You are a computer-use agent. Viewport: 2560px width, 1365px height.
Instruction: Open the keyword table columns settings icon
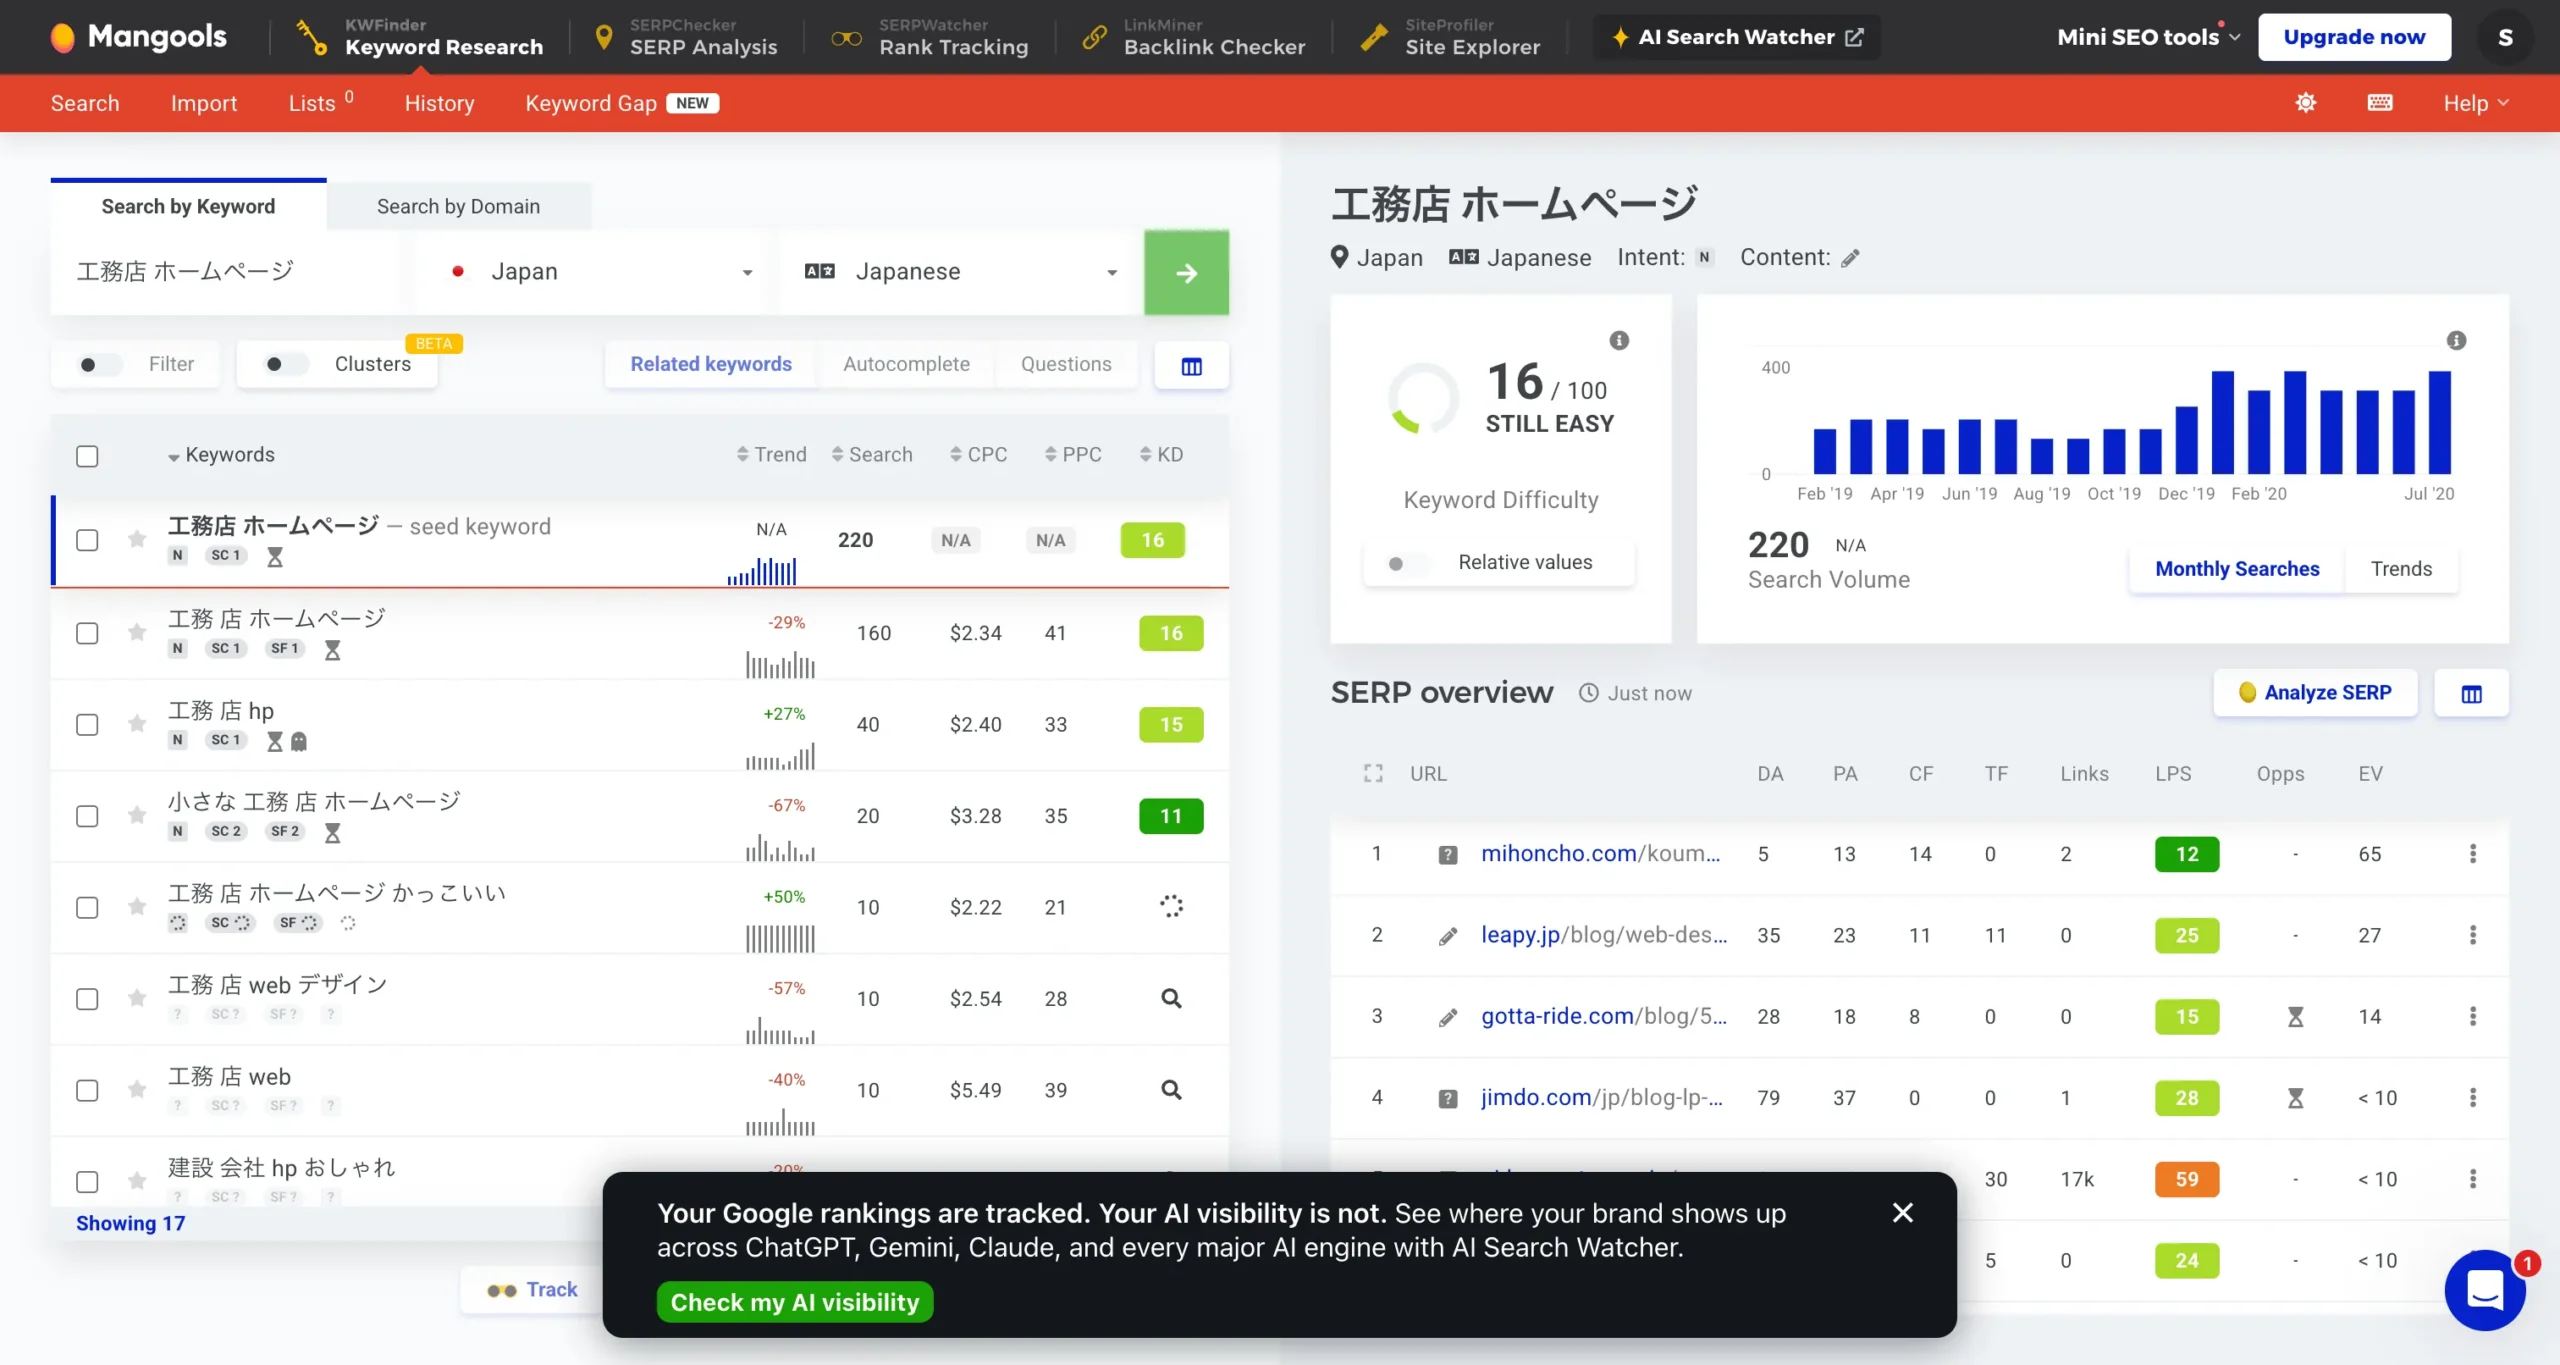coord(1191,366)
